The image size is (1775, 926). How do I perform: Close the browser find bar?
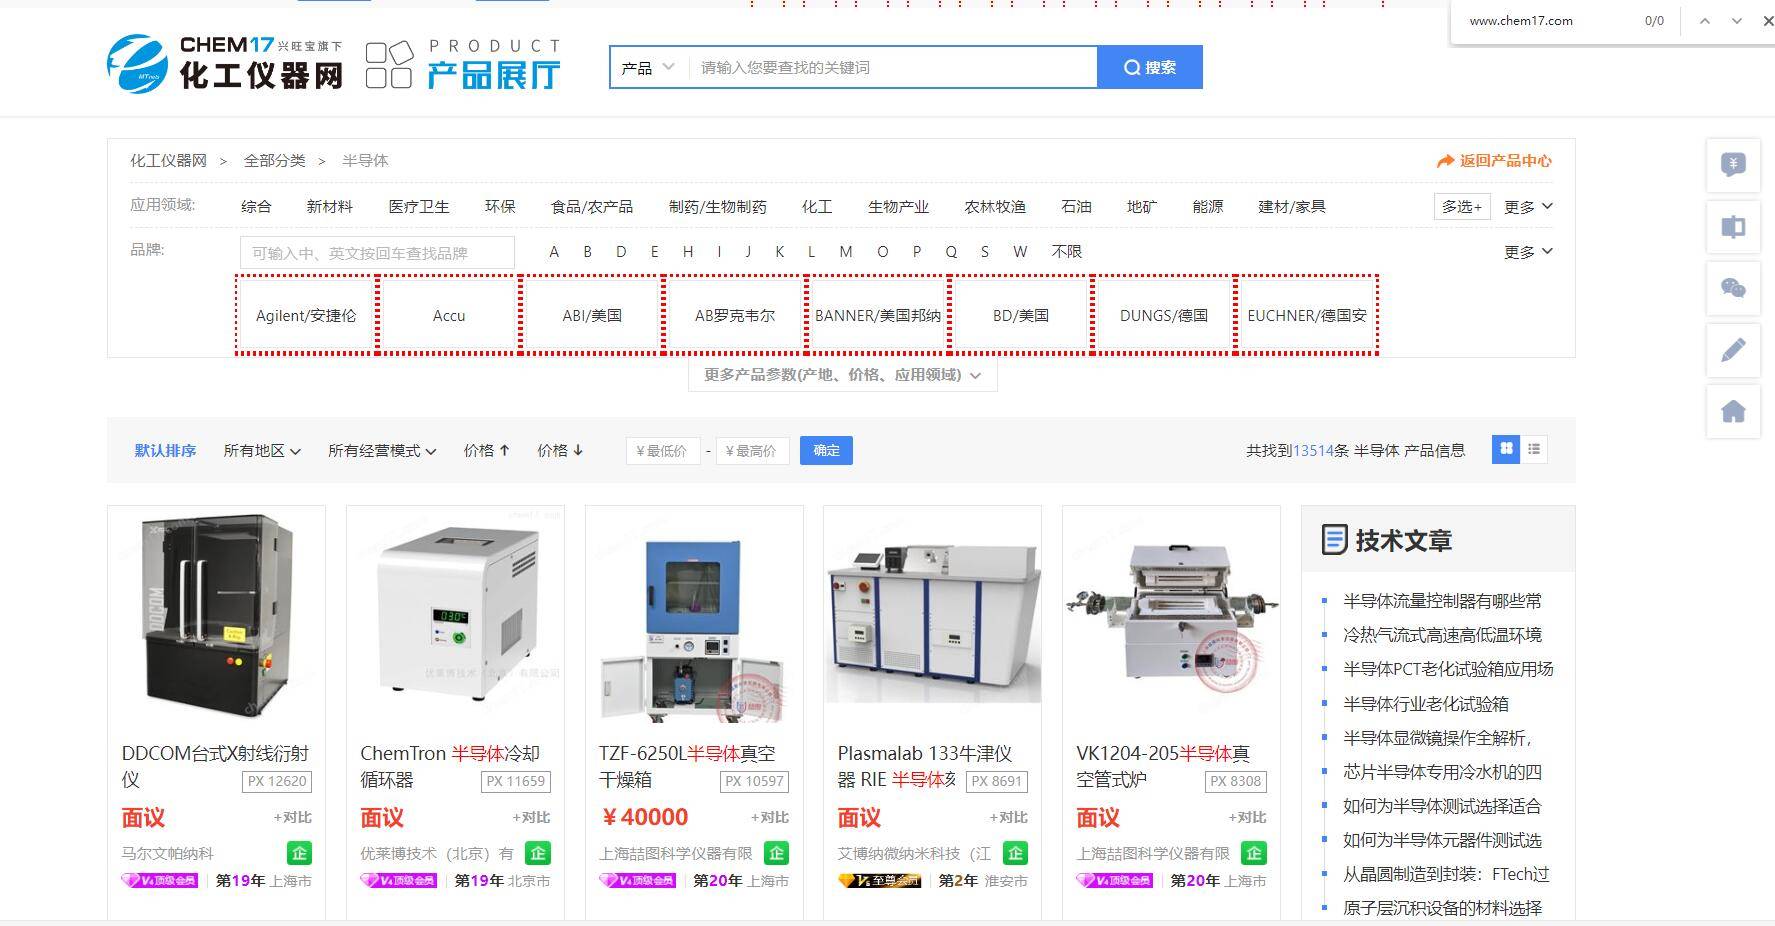point(1767,21)
